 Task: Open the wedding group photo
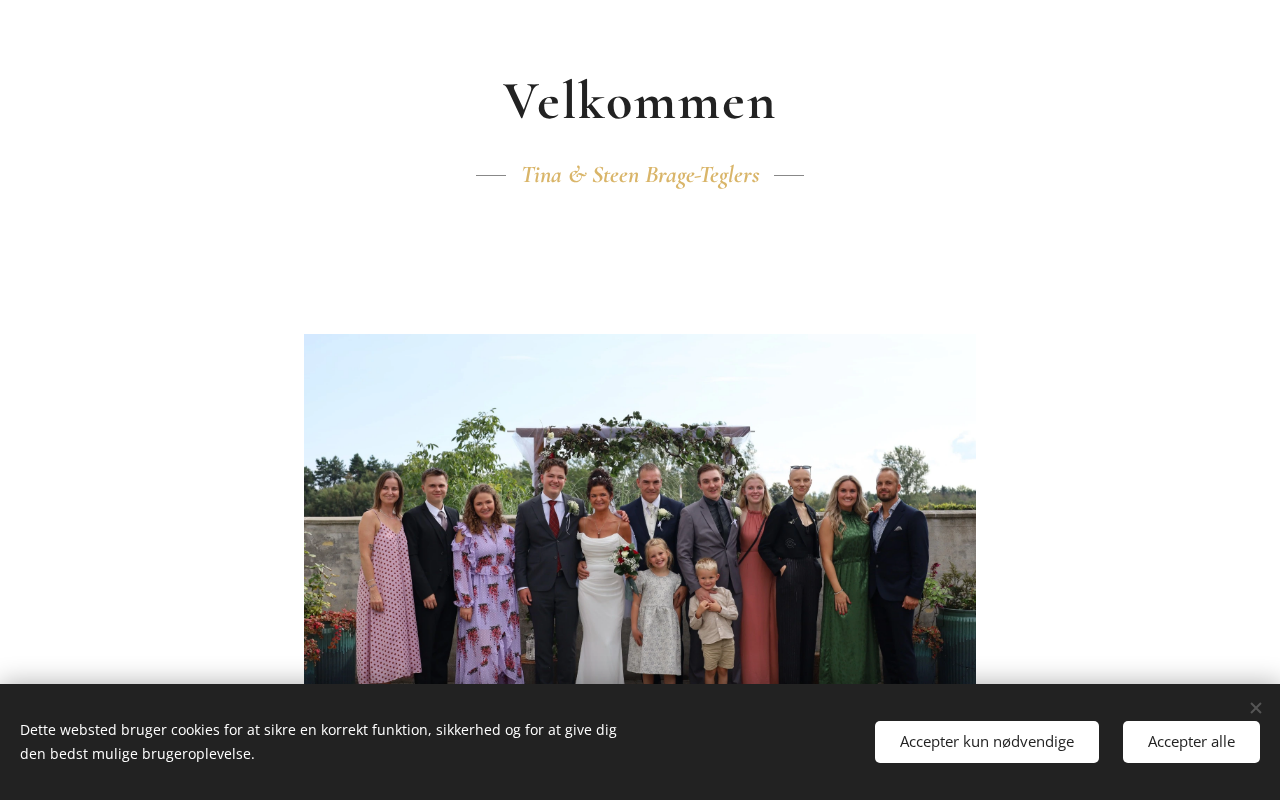click(640, 509)
